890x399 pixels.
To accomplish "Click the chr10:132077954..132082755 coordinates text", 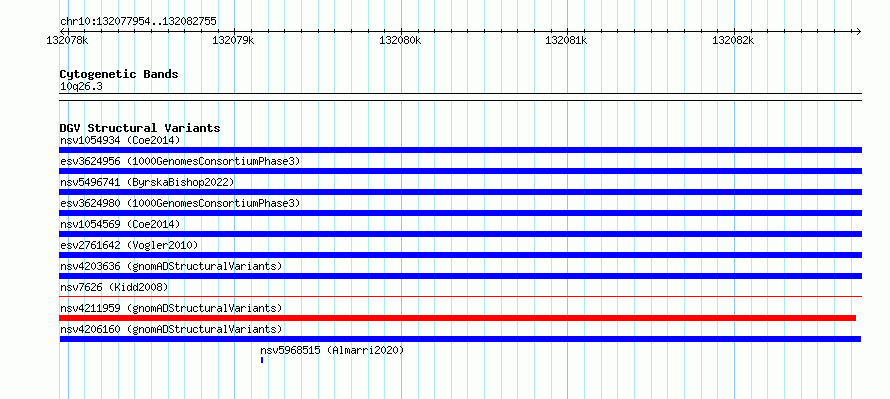I will pos(138,22).
